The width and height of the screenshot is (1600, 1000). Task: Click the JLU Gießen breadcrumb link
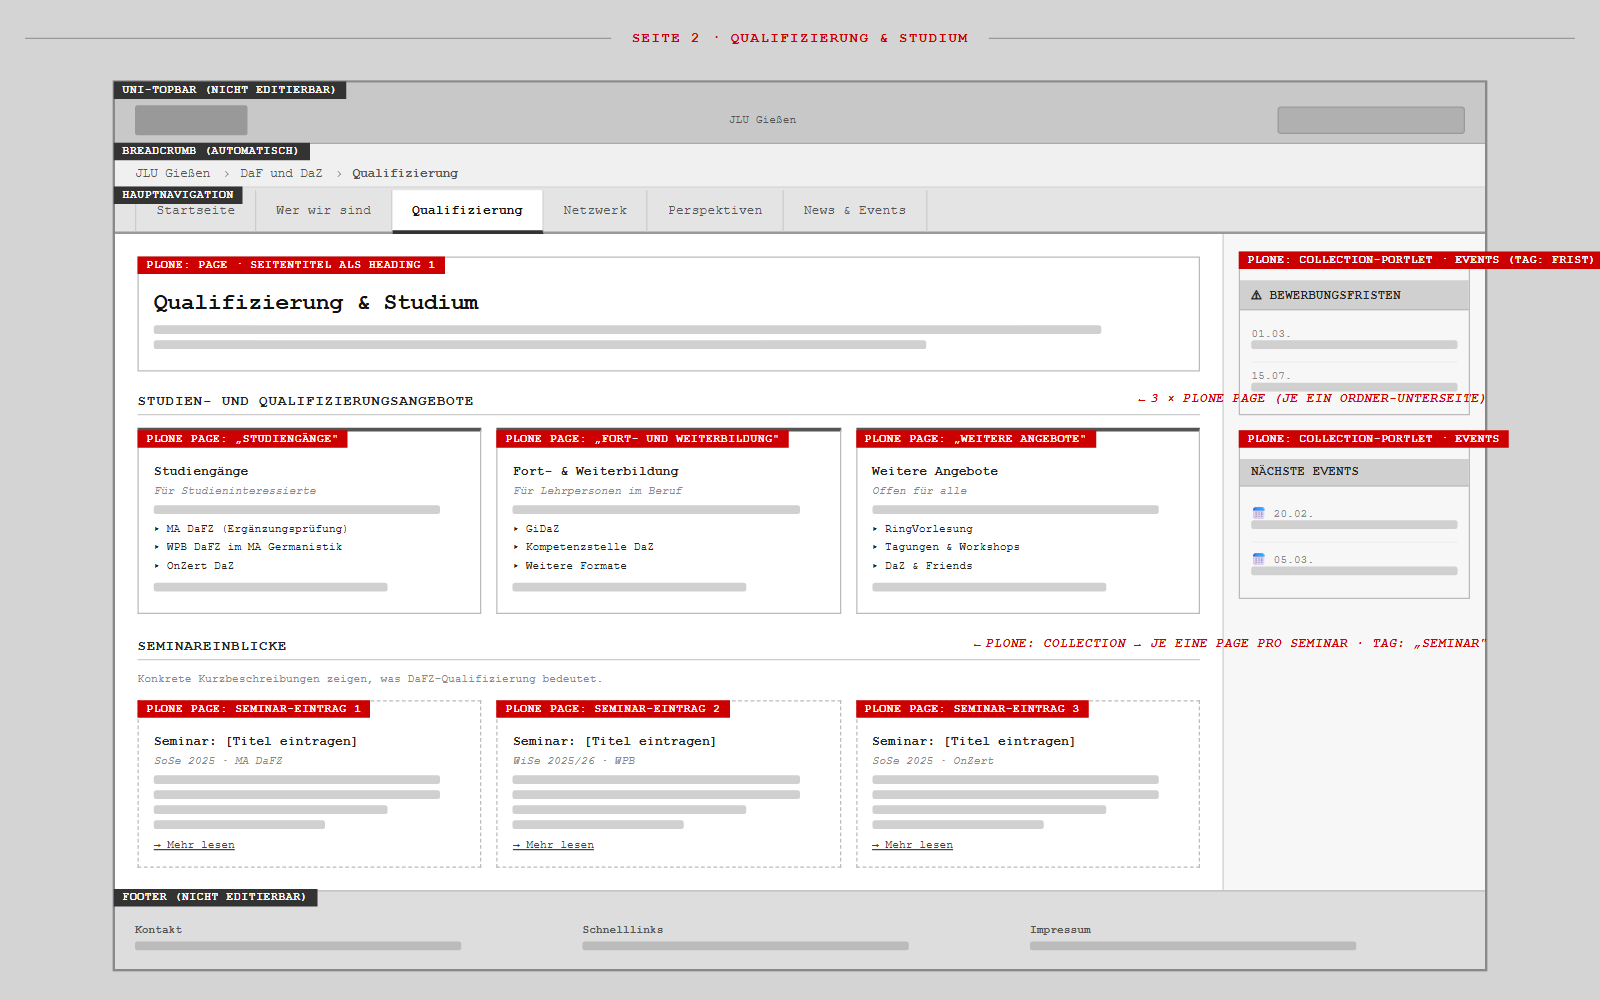pyautogui.click(x=173, y=173)
